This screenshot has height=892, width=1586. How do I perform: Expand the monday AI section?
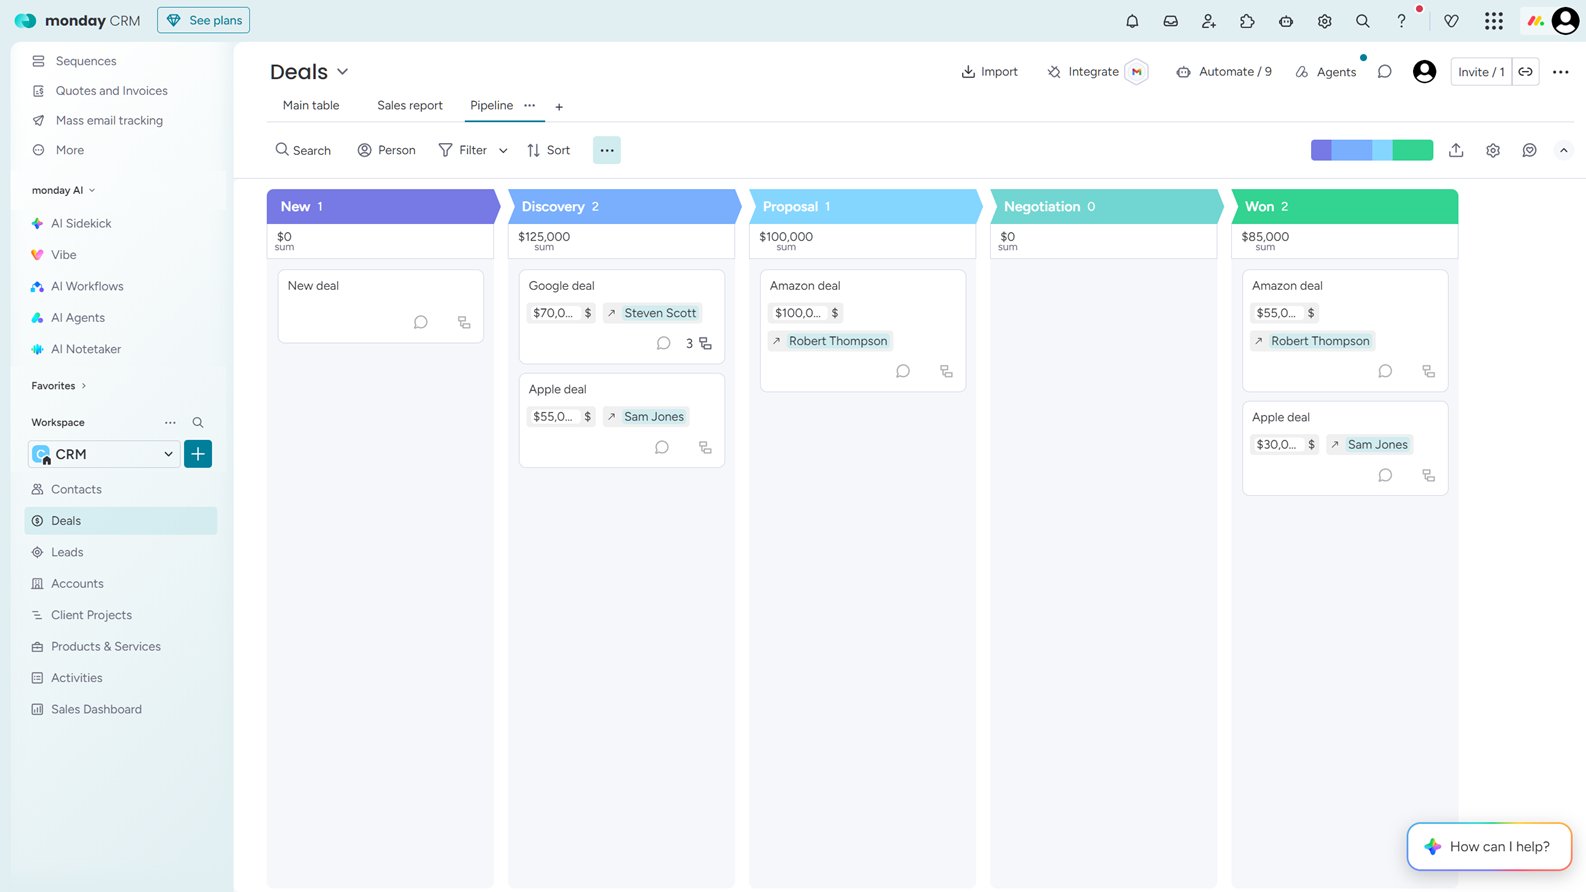tap(63, 190)
